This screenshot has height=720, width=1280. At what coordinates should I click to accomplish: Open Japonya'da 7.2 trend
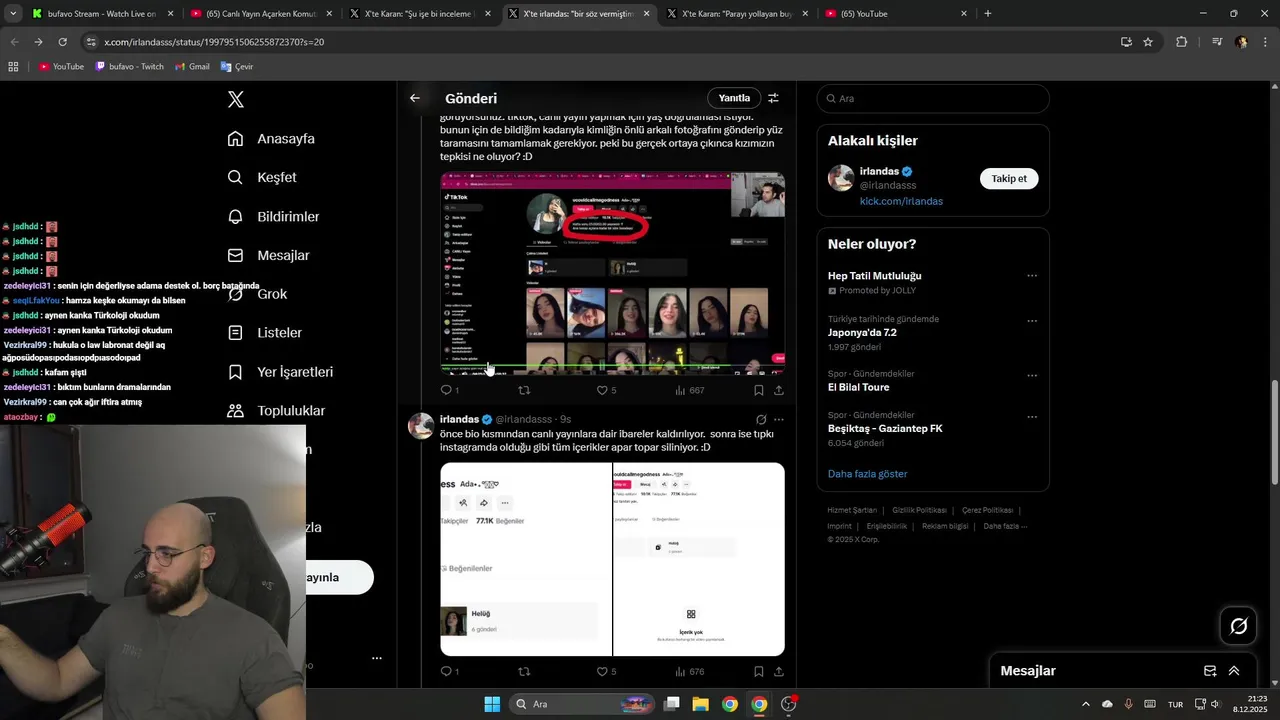[x=862, y=333]
